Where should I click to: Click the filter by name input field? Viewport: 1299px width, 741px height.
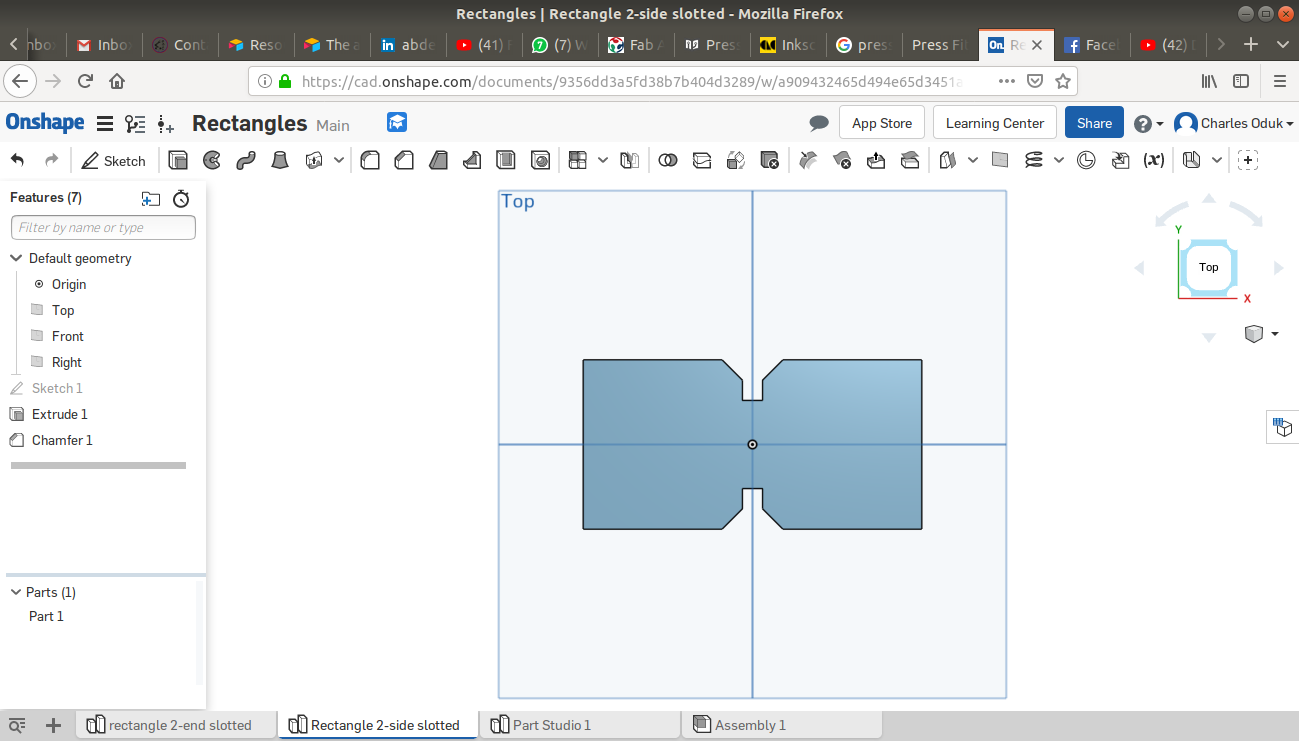[x=103, y=228]
